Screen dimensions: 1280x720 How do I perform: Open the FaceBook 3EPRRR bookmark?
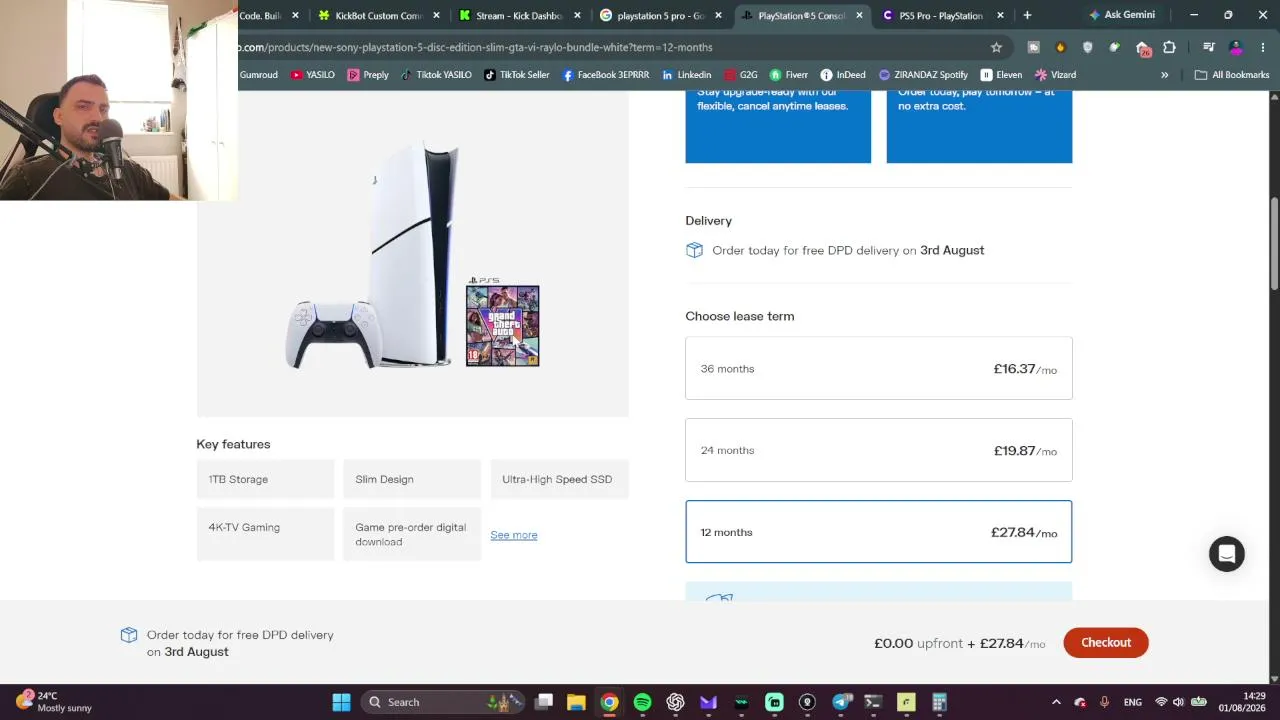[606, 75]
